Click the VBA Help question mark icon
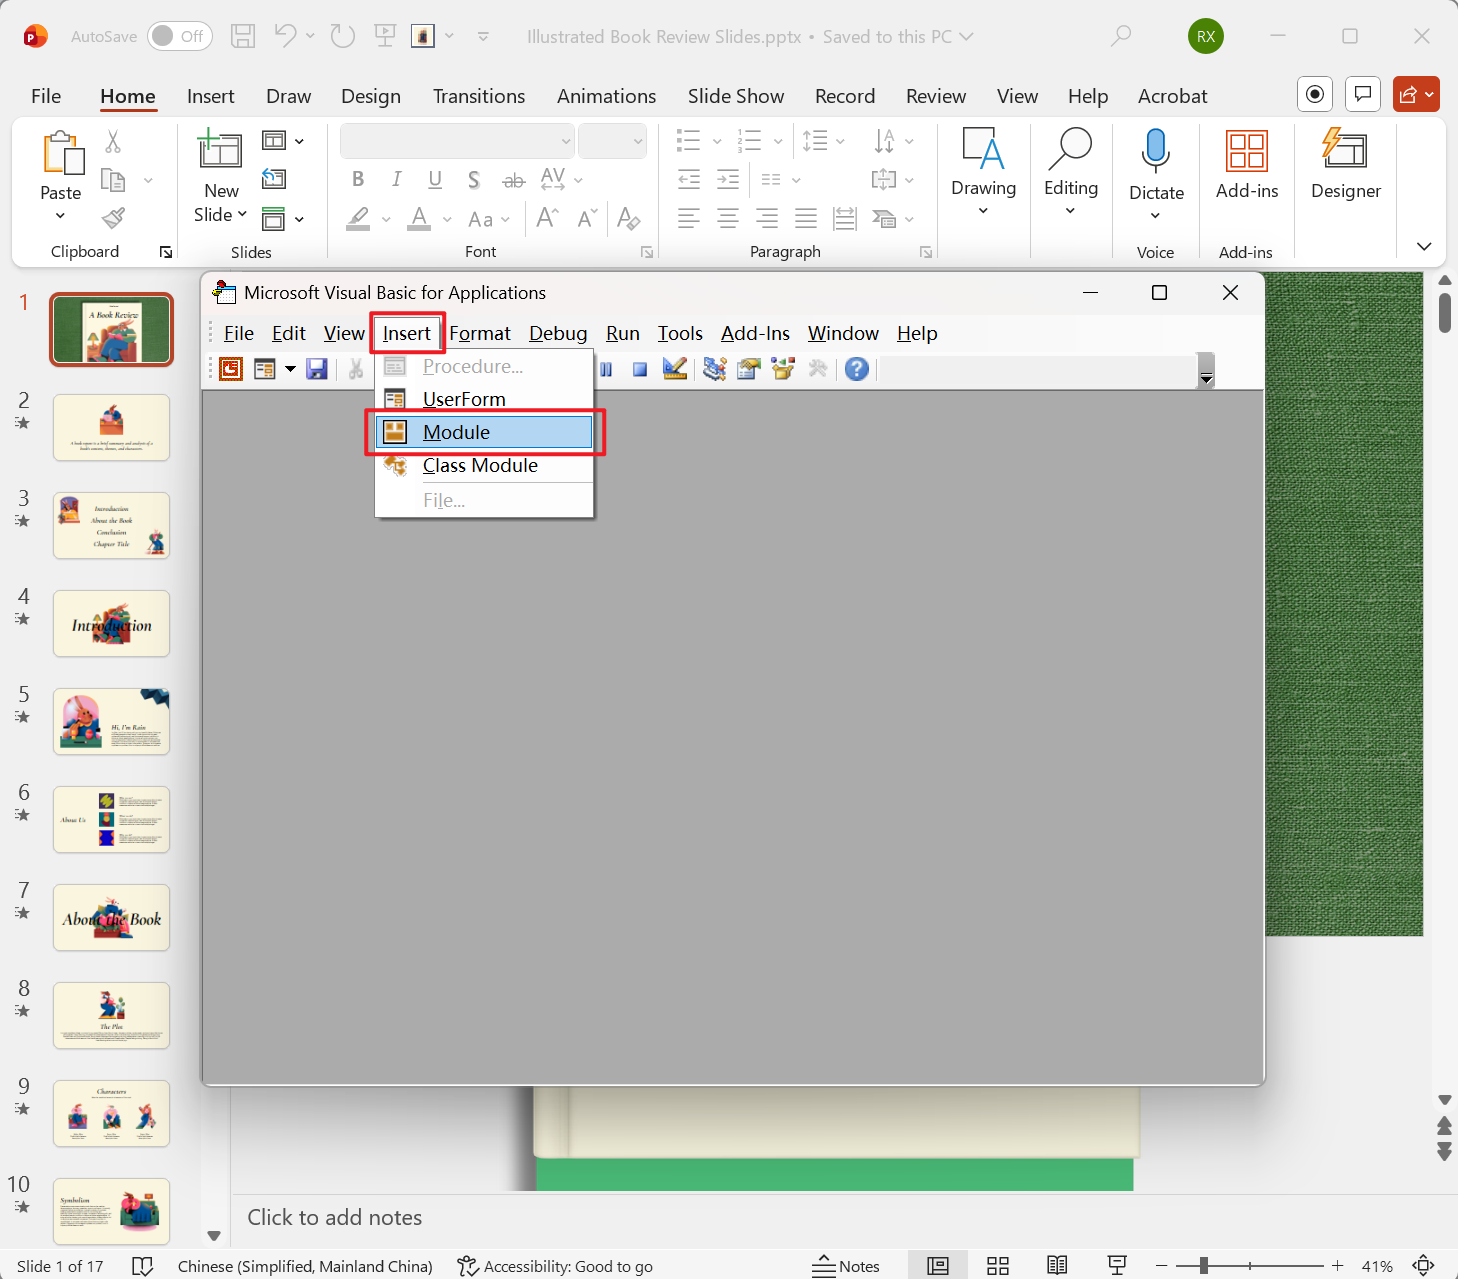 click(856, 369)
